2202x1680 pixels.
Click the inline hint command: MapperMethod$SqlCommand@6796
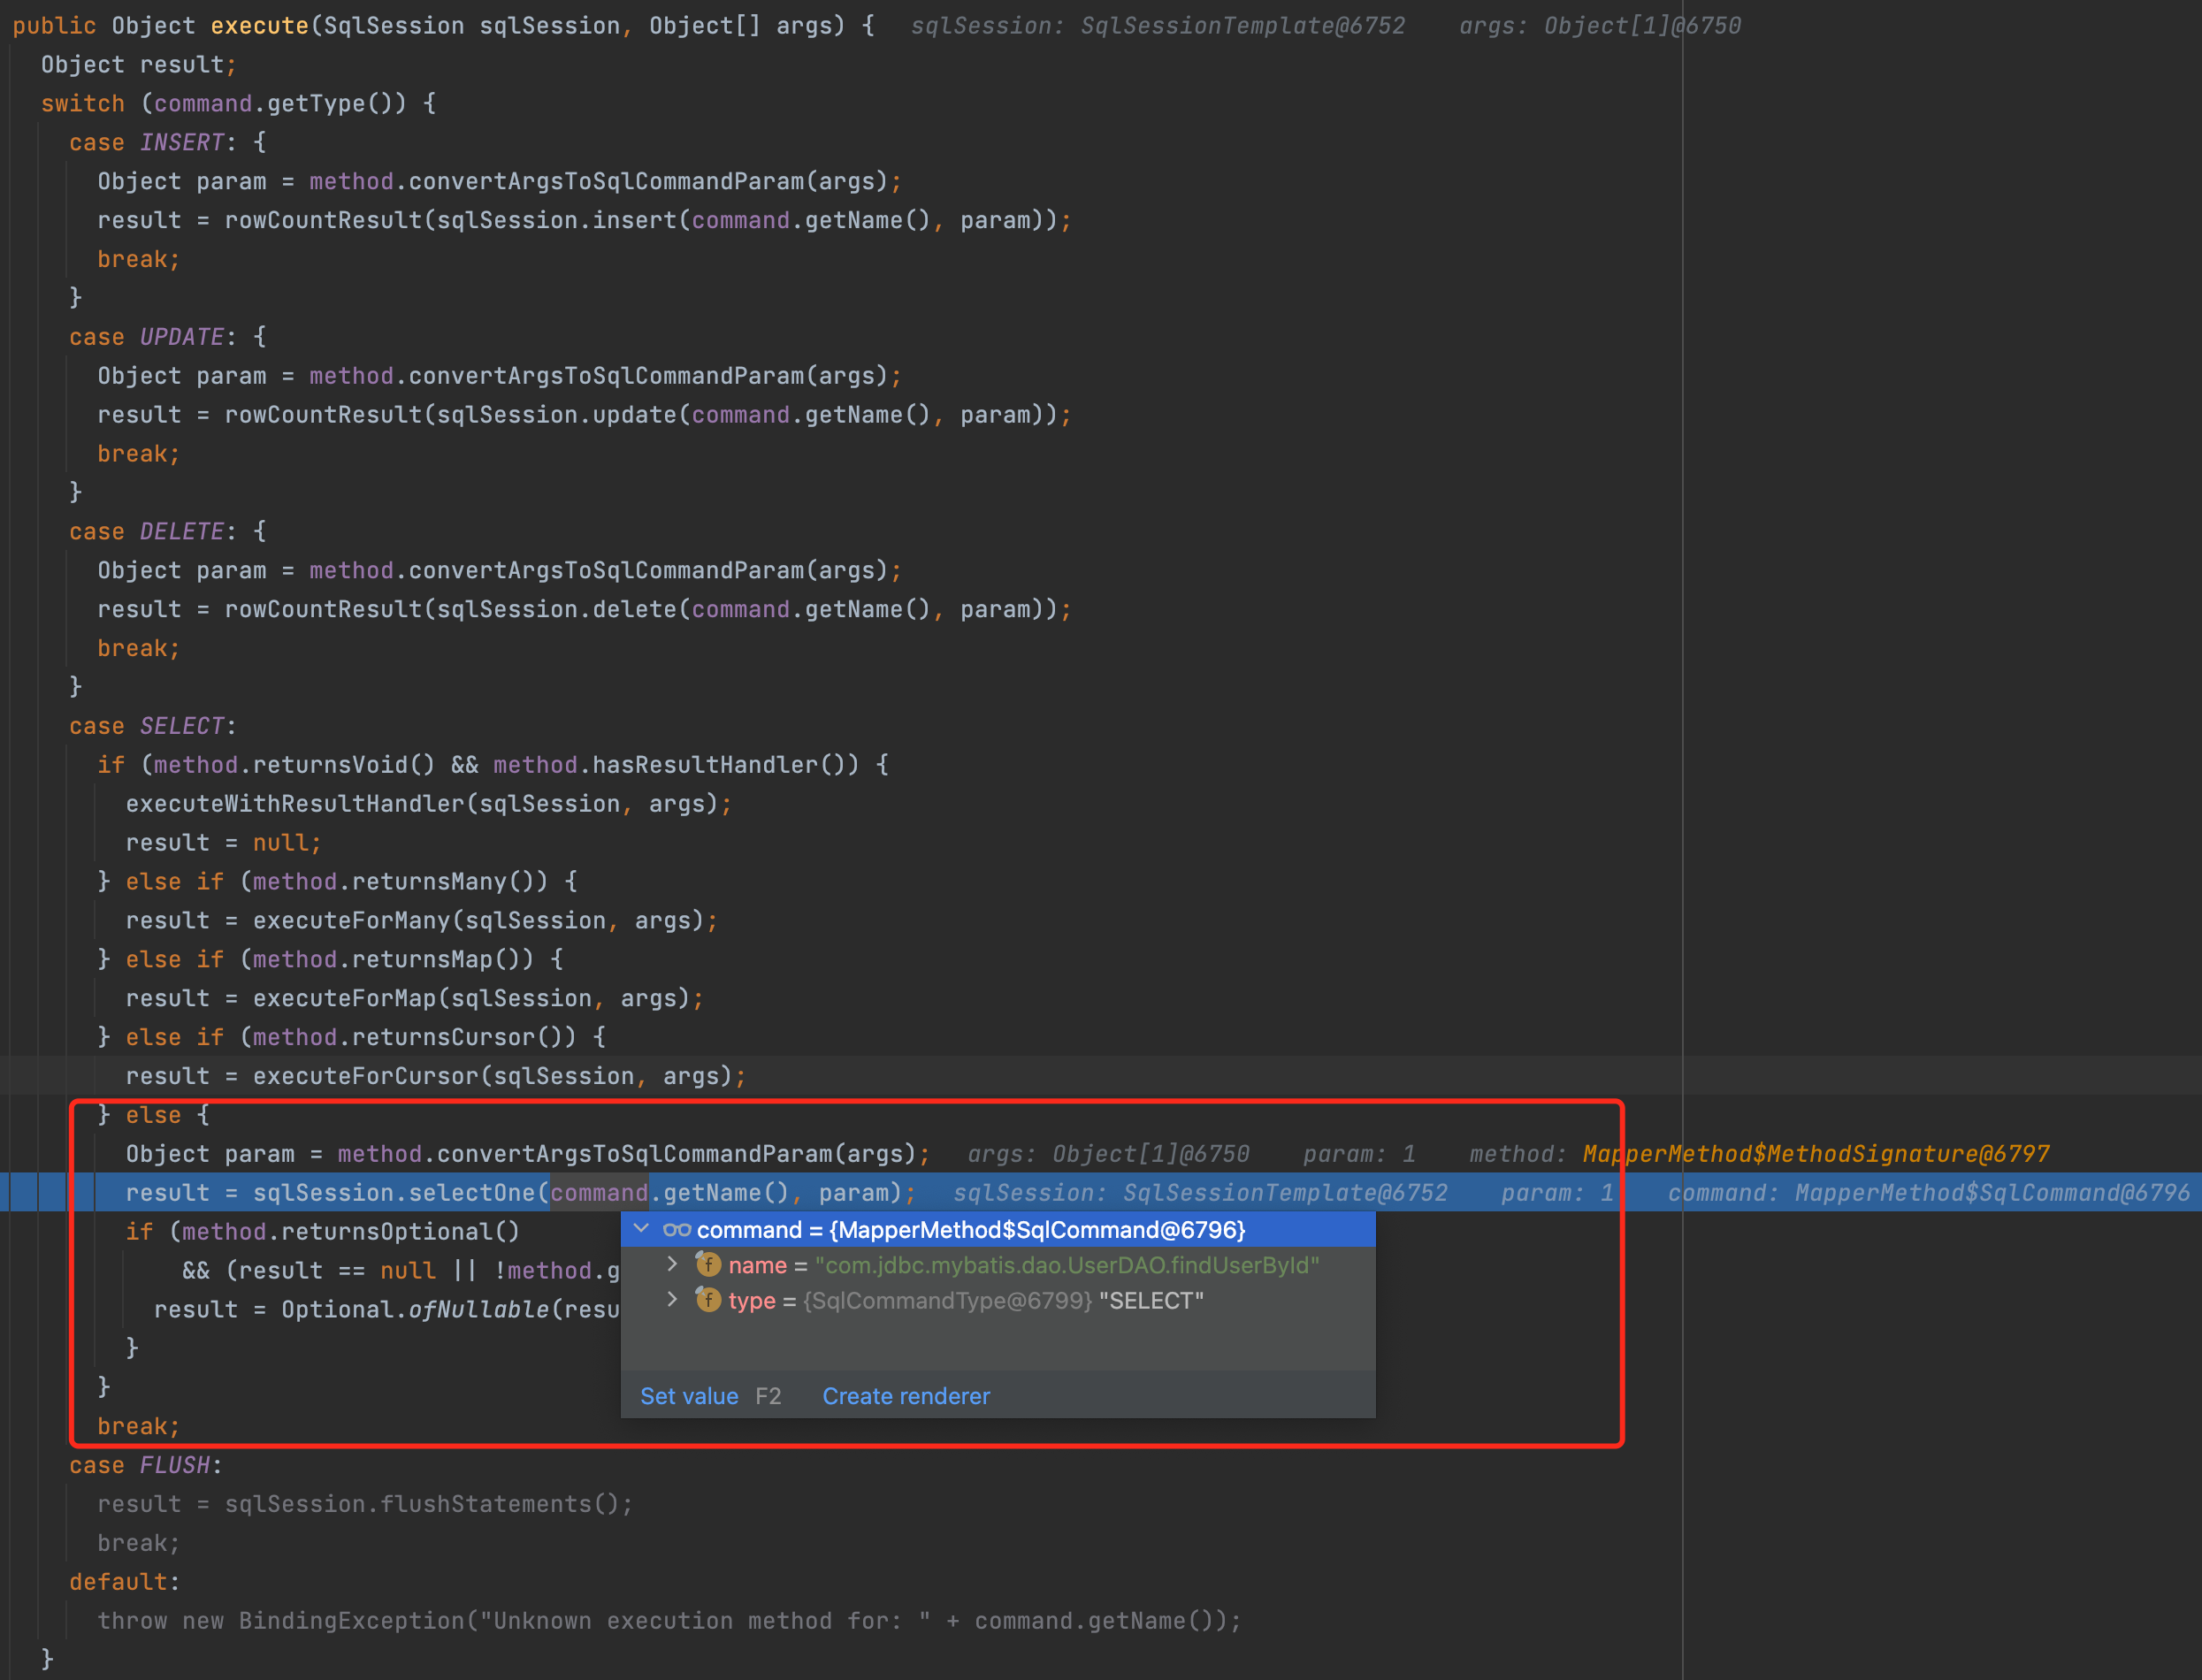coord(1927,1193)
